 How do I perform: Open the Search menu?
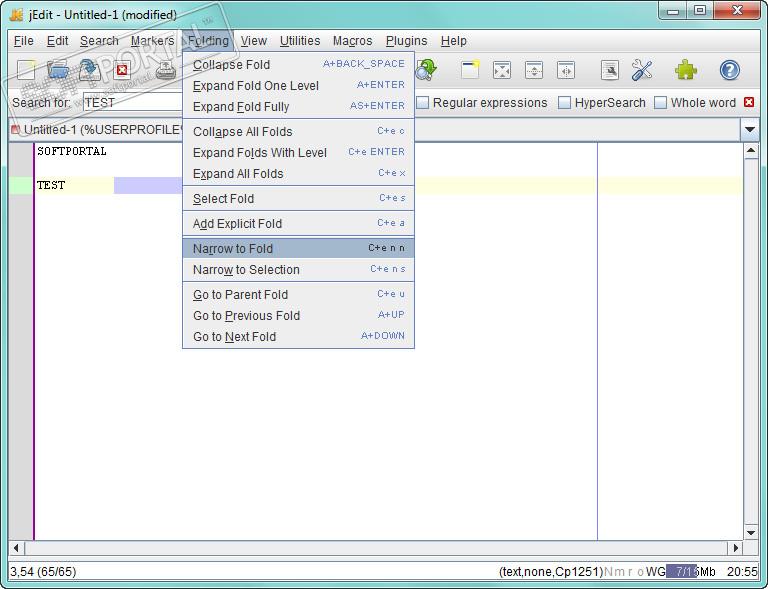pyautogui.click(x=99, y=41)
